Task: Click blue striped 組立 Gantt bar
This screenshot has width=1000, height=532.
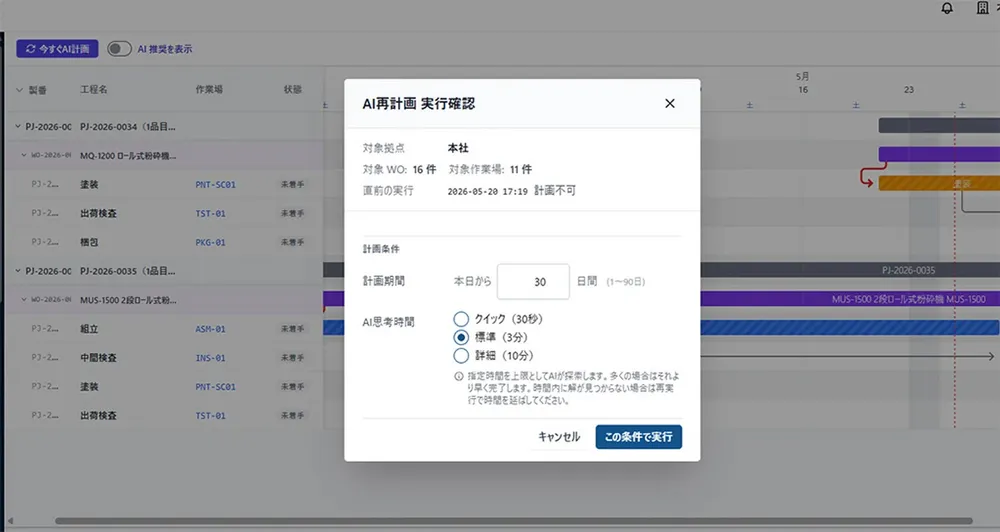Action: pyautogui.click(x=850, y=328)
